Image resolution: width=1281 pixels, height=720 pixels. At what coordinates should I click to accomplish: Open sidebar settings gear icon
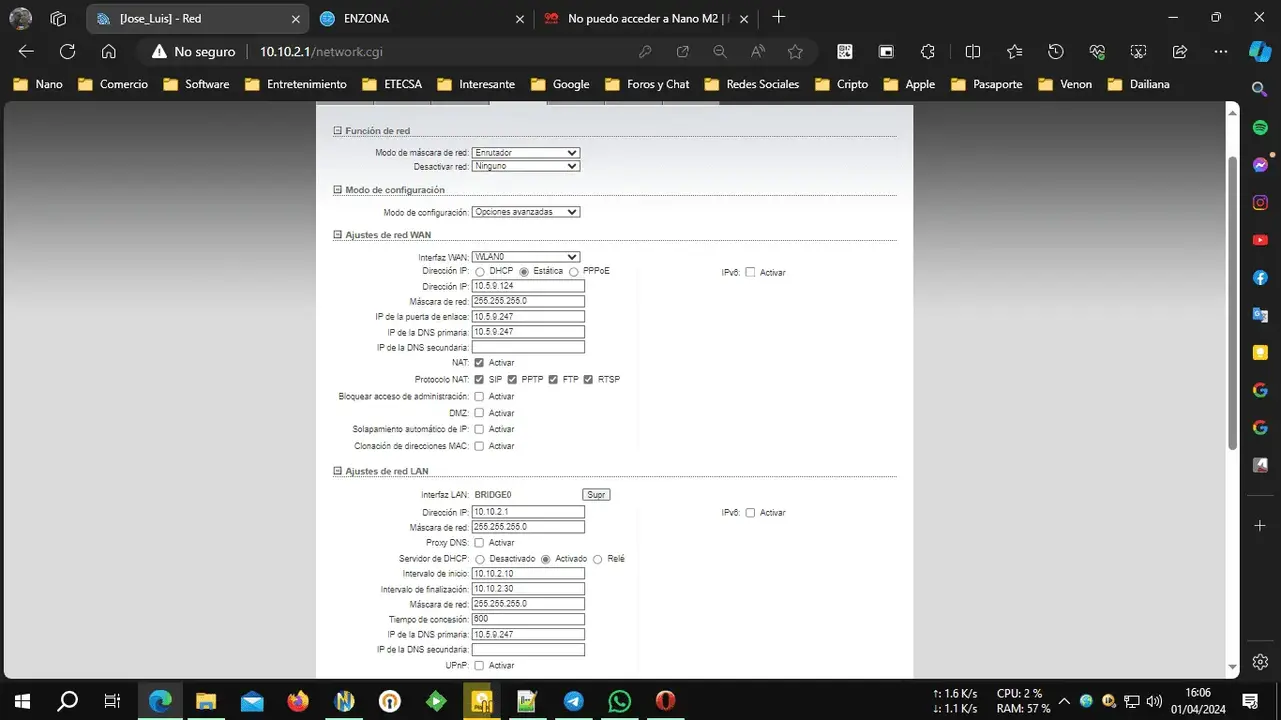click(1260, 662)
